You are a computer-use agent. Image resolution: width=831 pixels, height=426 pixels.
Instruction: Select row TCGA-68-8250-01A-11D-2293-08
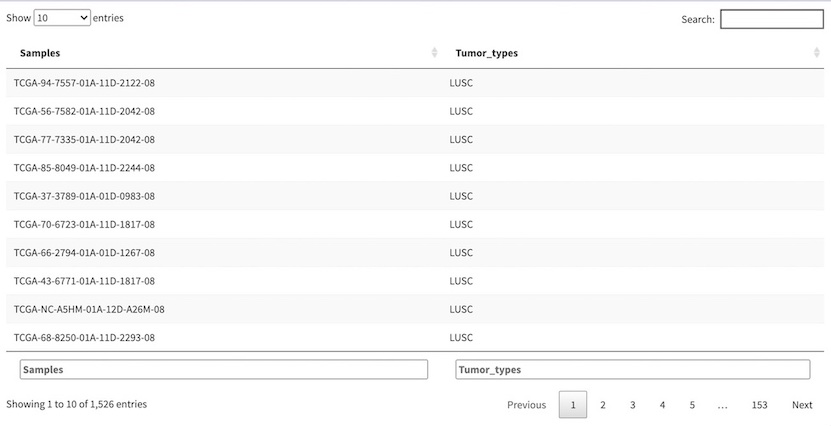click(x=84, y=337)
